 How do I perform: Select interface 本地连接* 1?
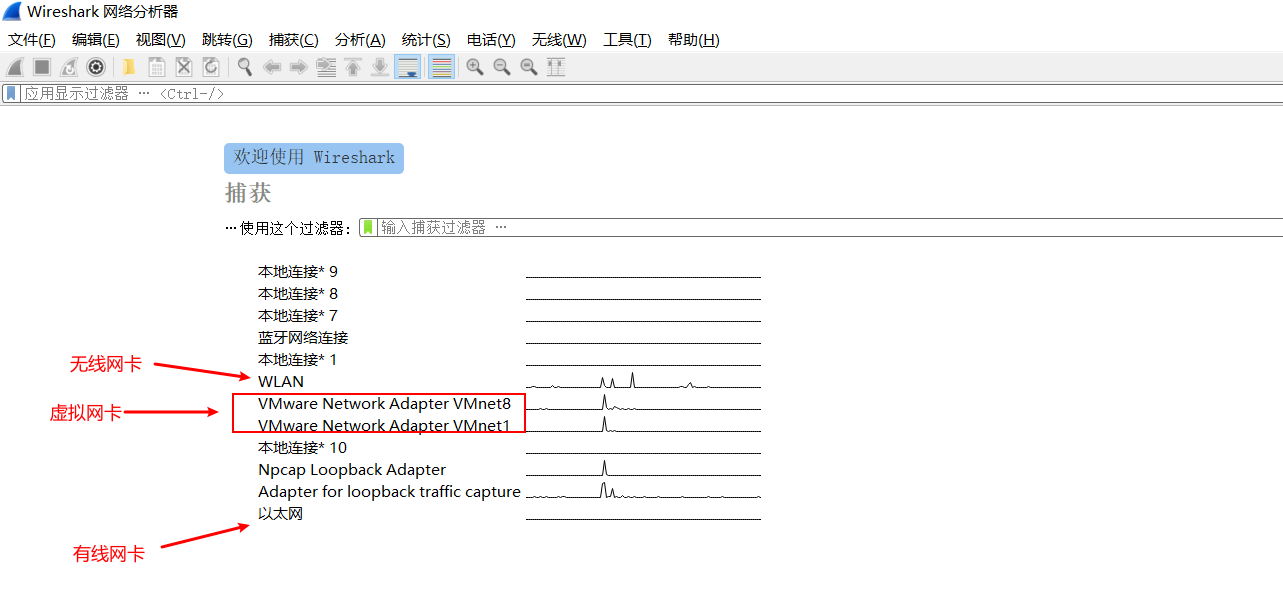point(298,359)
